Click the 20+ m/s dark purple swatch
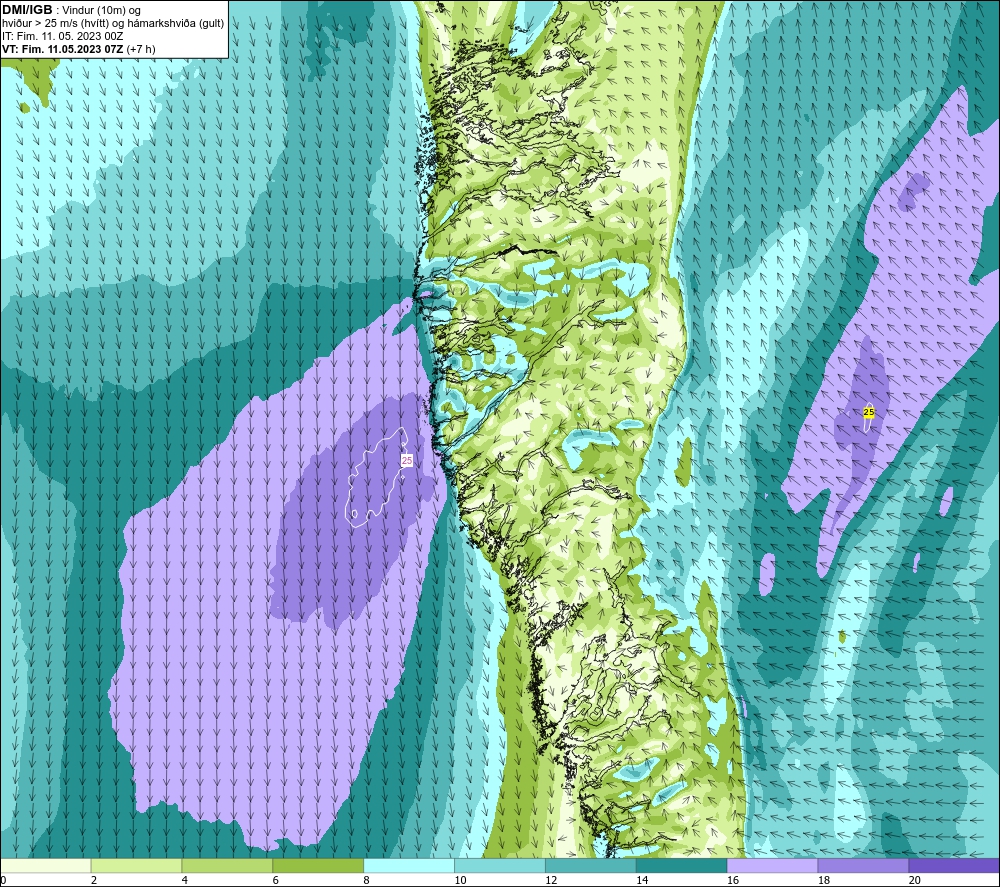 (954, 865)
